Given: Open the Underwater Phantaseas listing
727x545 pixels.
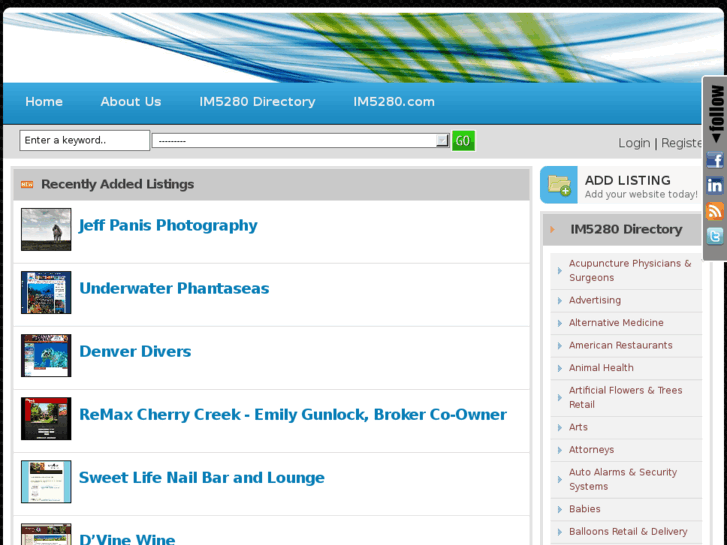Looking at the screenshot, I should 174,288.
